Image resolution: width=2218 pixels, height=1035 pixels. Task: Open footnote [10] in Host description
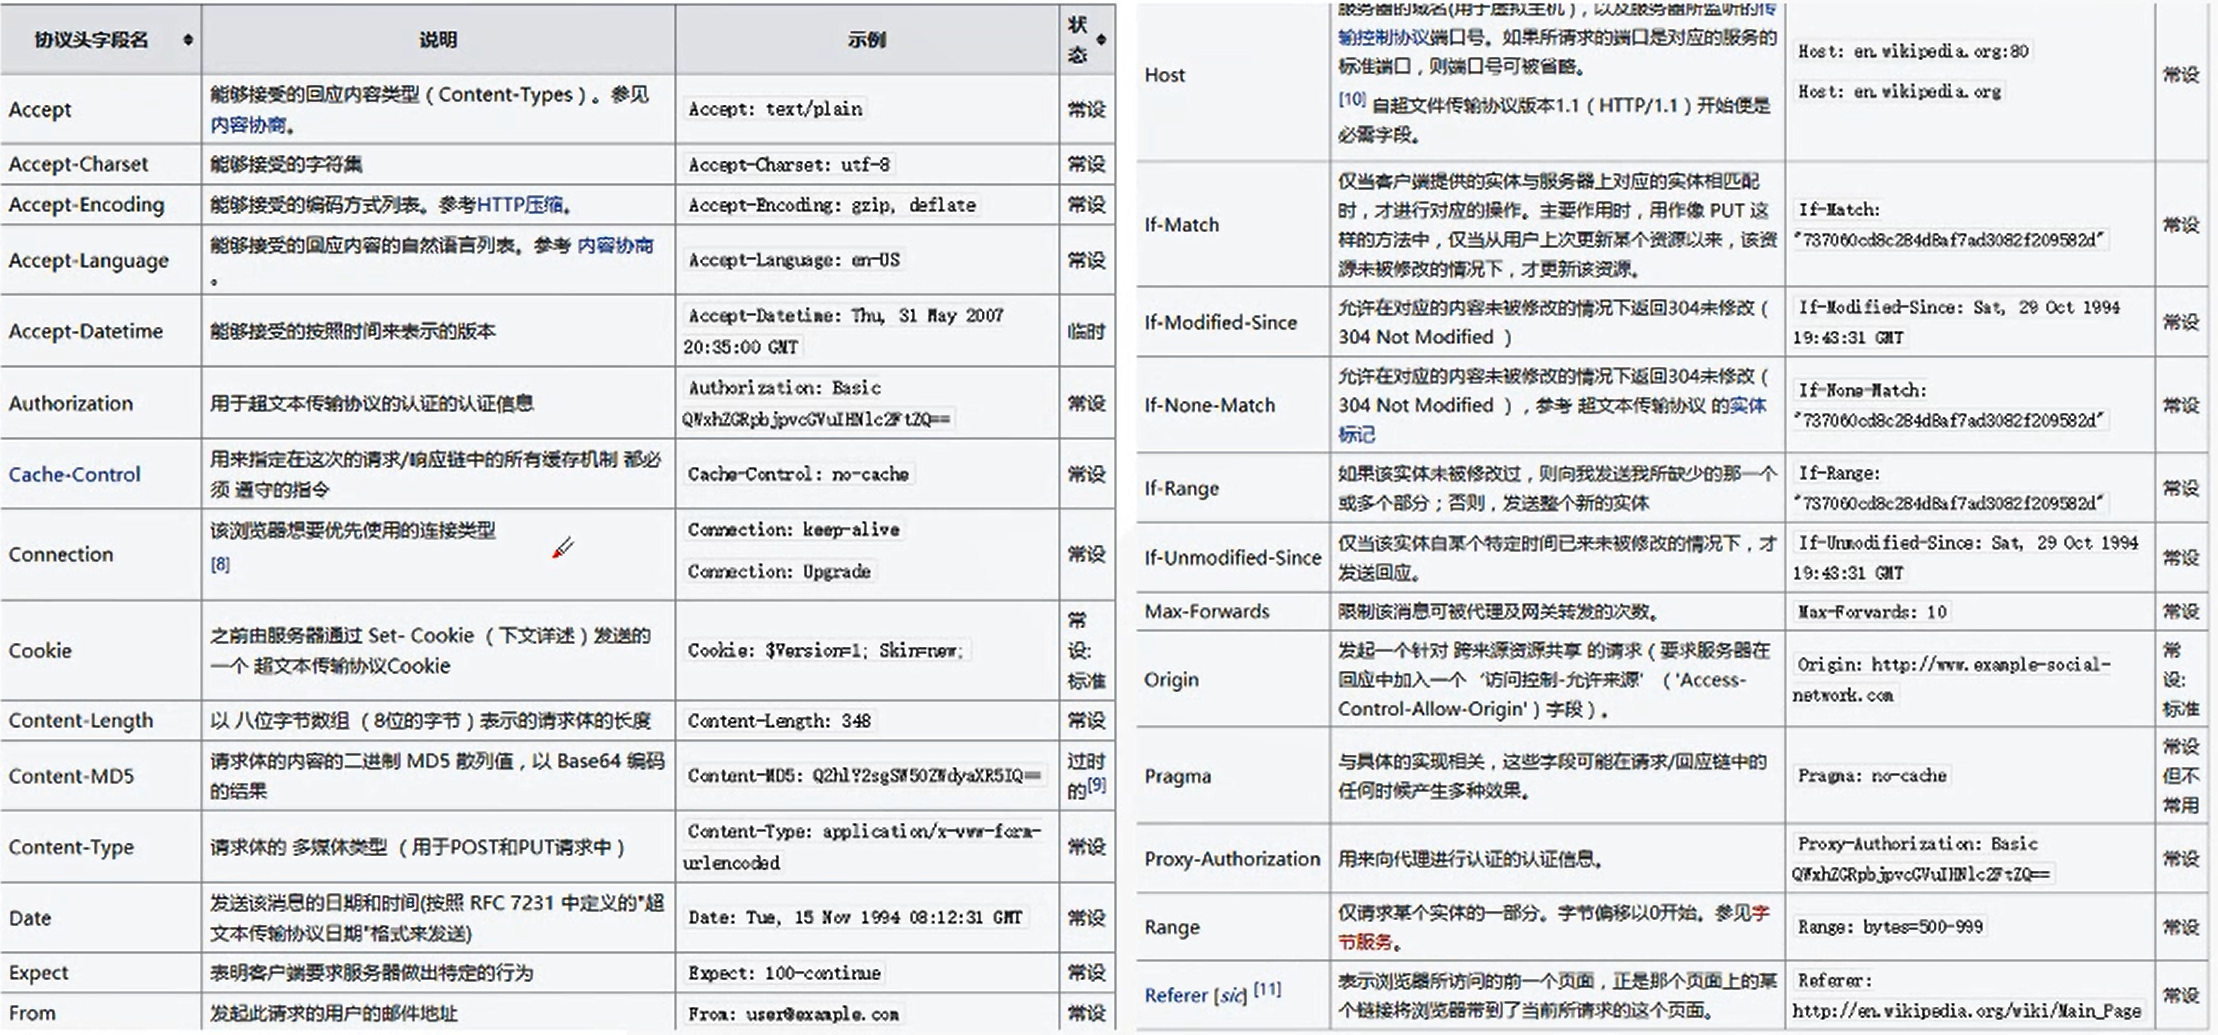(x=1352, y=99)
